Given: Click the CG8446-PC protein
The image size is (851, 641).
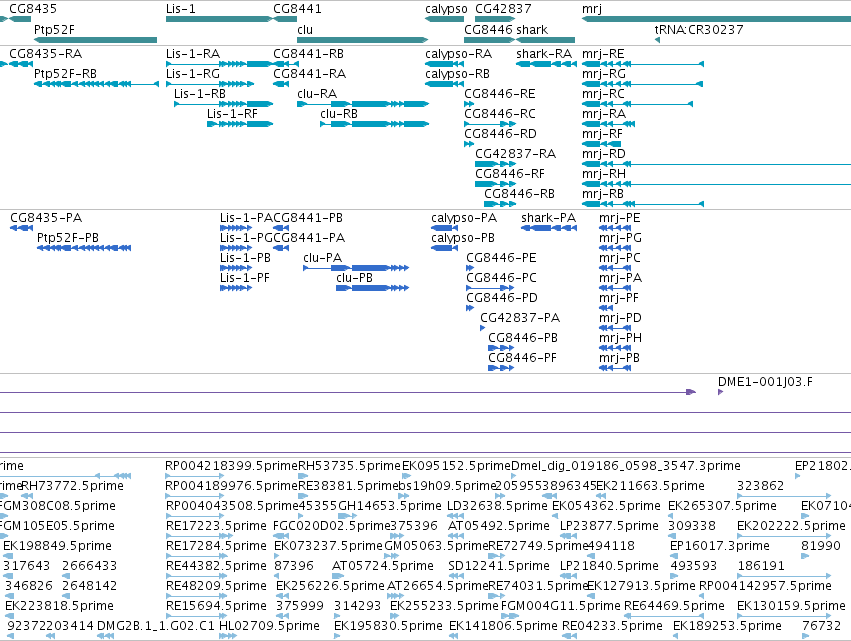Looking at the screenshot, I should tap(490, 288).
